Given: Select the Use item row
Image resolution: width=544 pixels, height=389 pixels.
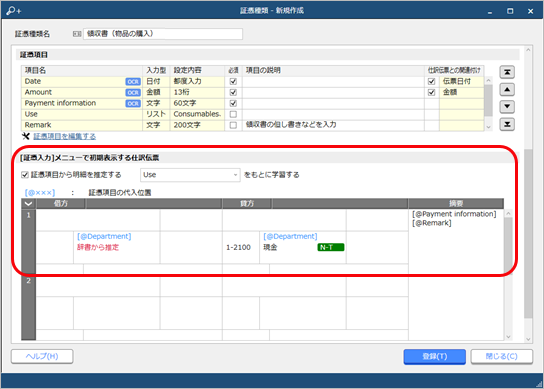Looking at the screenshot, I should pyautogui.click(x=252, y=114).
